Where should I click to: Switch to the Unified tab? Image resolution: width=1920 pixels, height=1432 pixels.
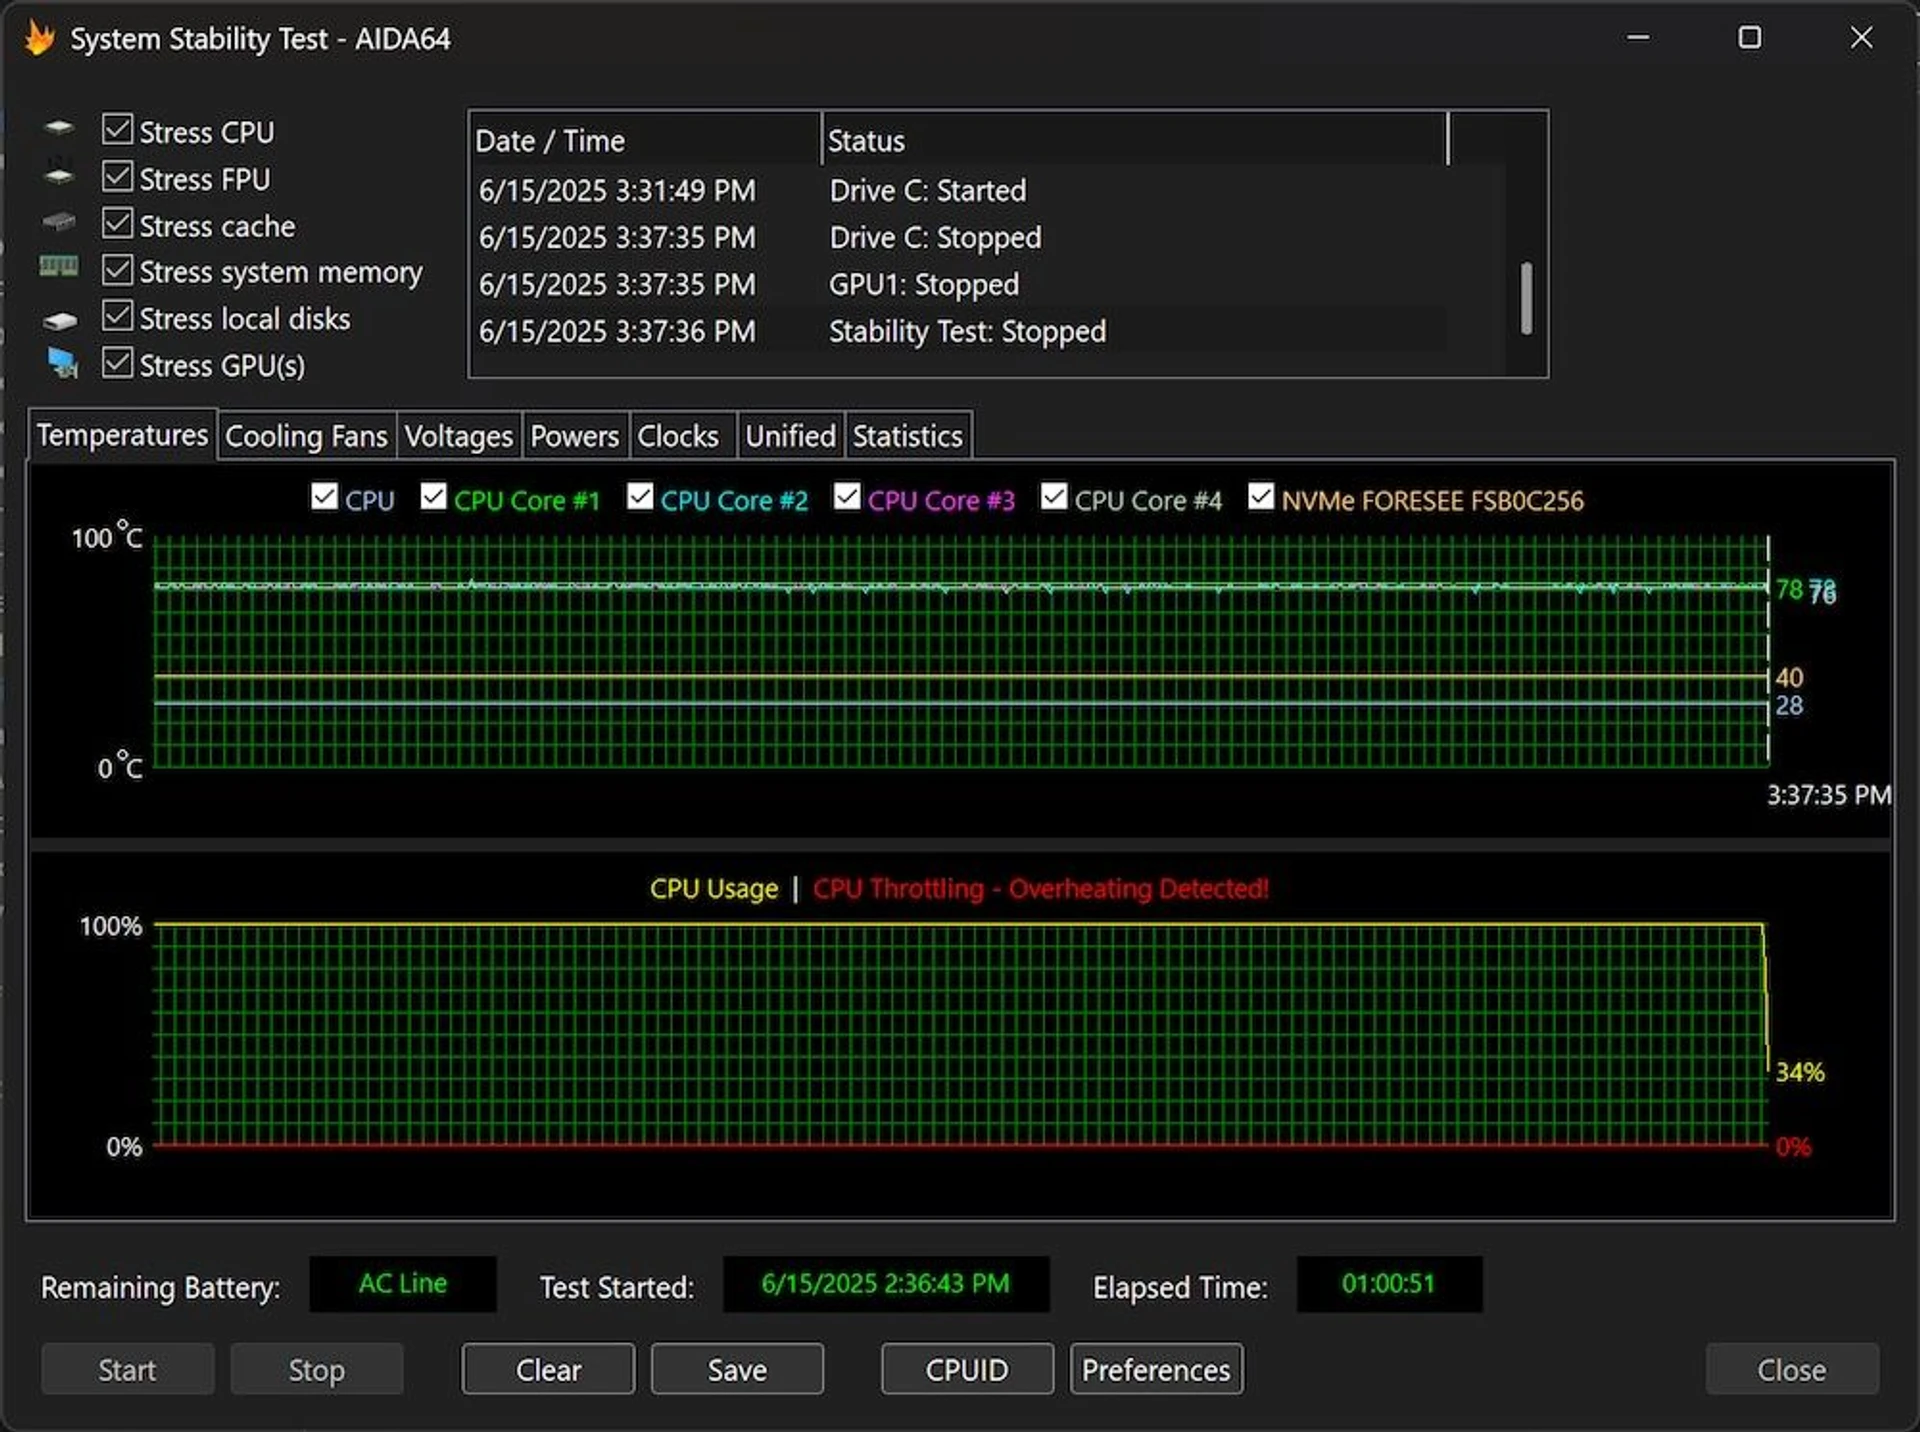[x=790, y=436]
